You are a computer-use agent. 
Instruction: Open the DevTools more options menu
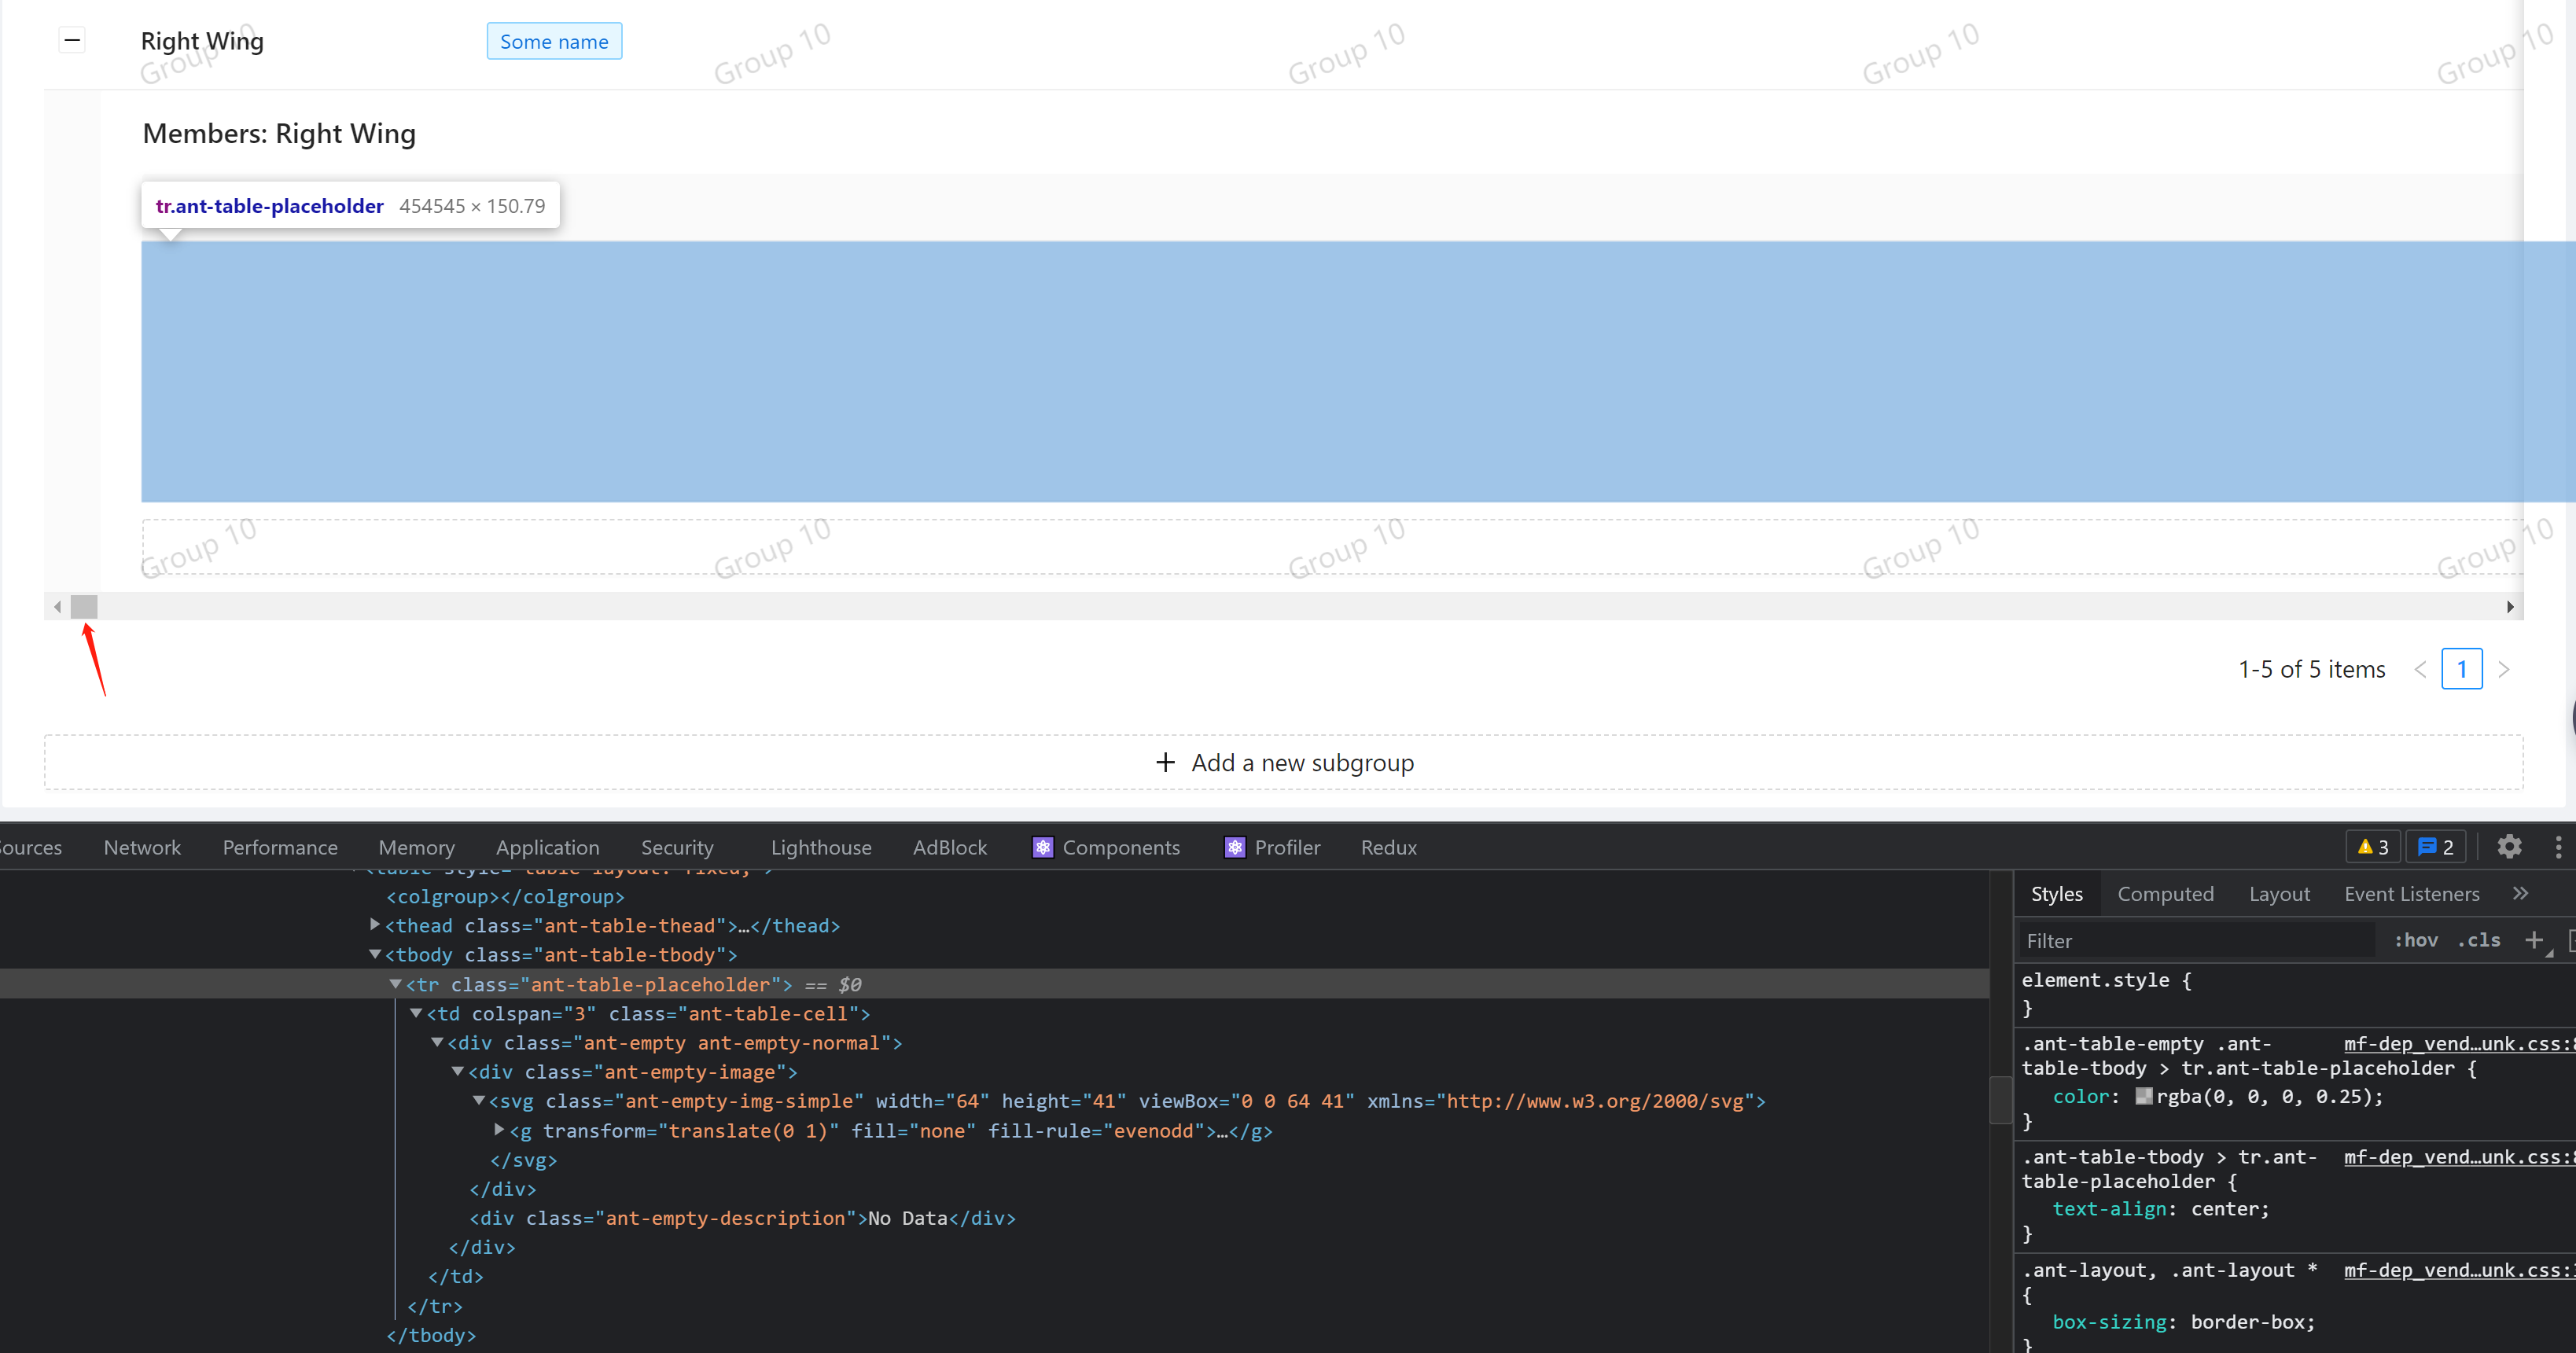2558,847
